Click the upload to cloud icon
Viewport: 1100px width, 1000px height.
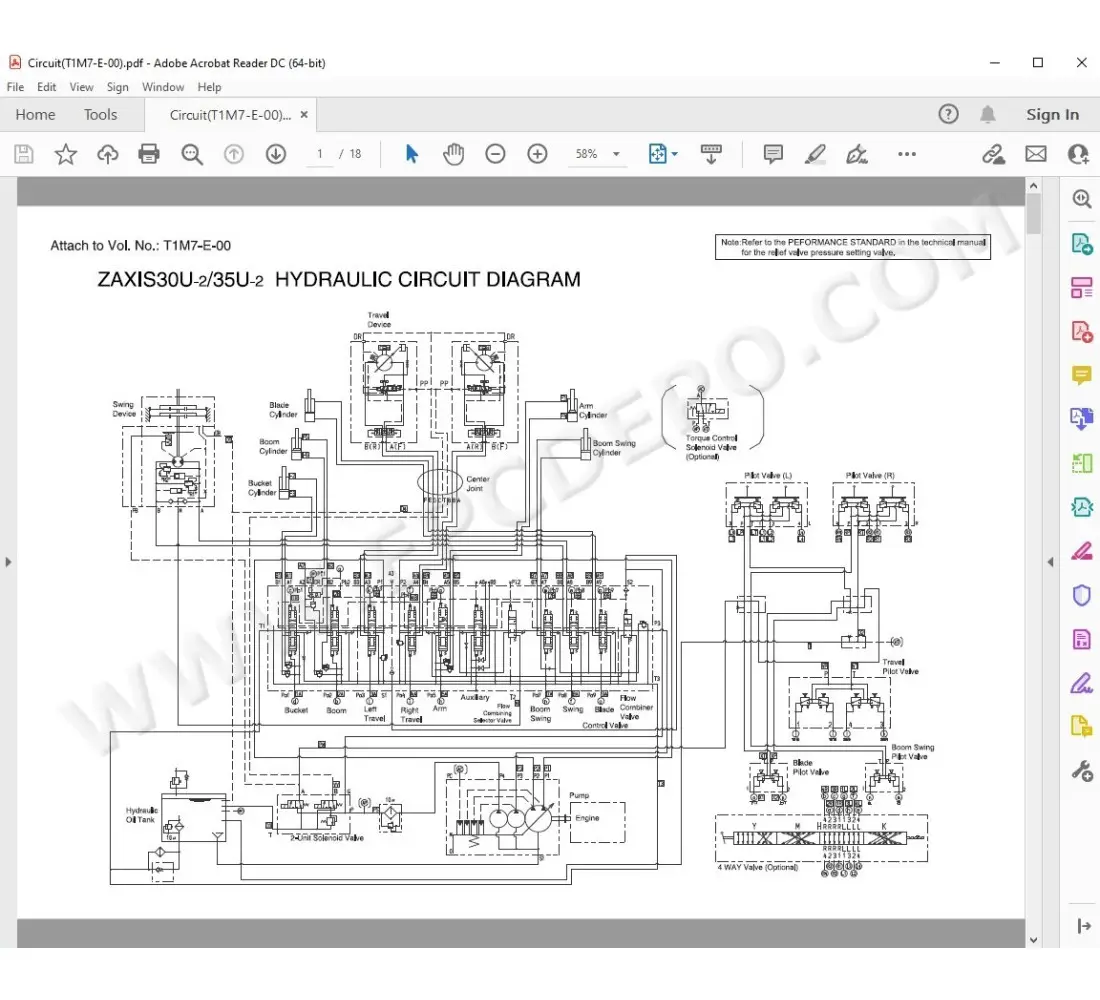click(x=107, y=154)
